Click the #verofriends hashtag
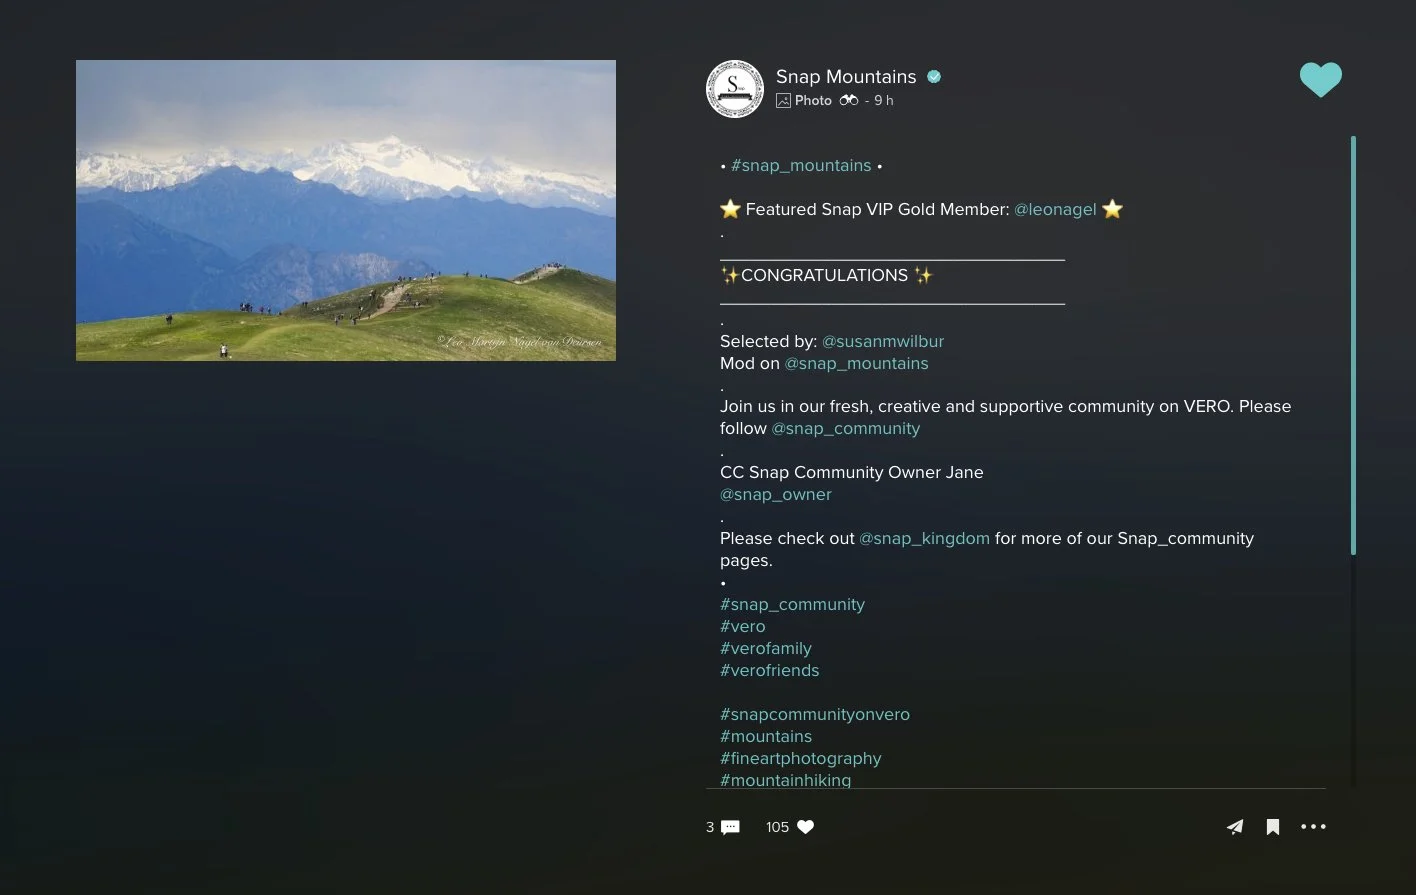This screenshot has width=1416, height=895. click(x=769, y=671)
